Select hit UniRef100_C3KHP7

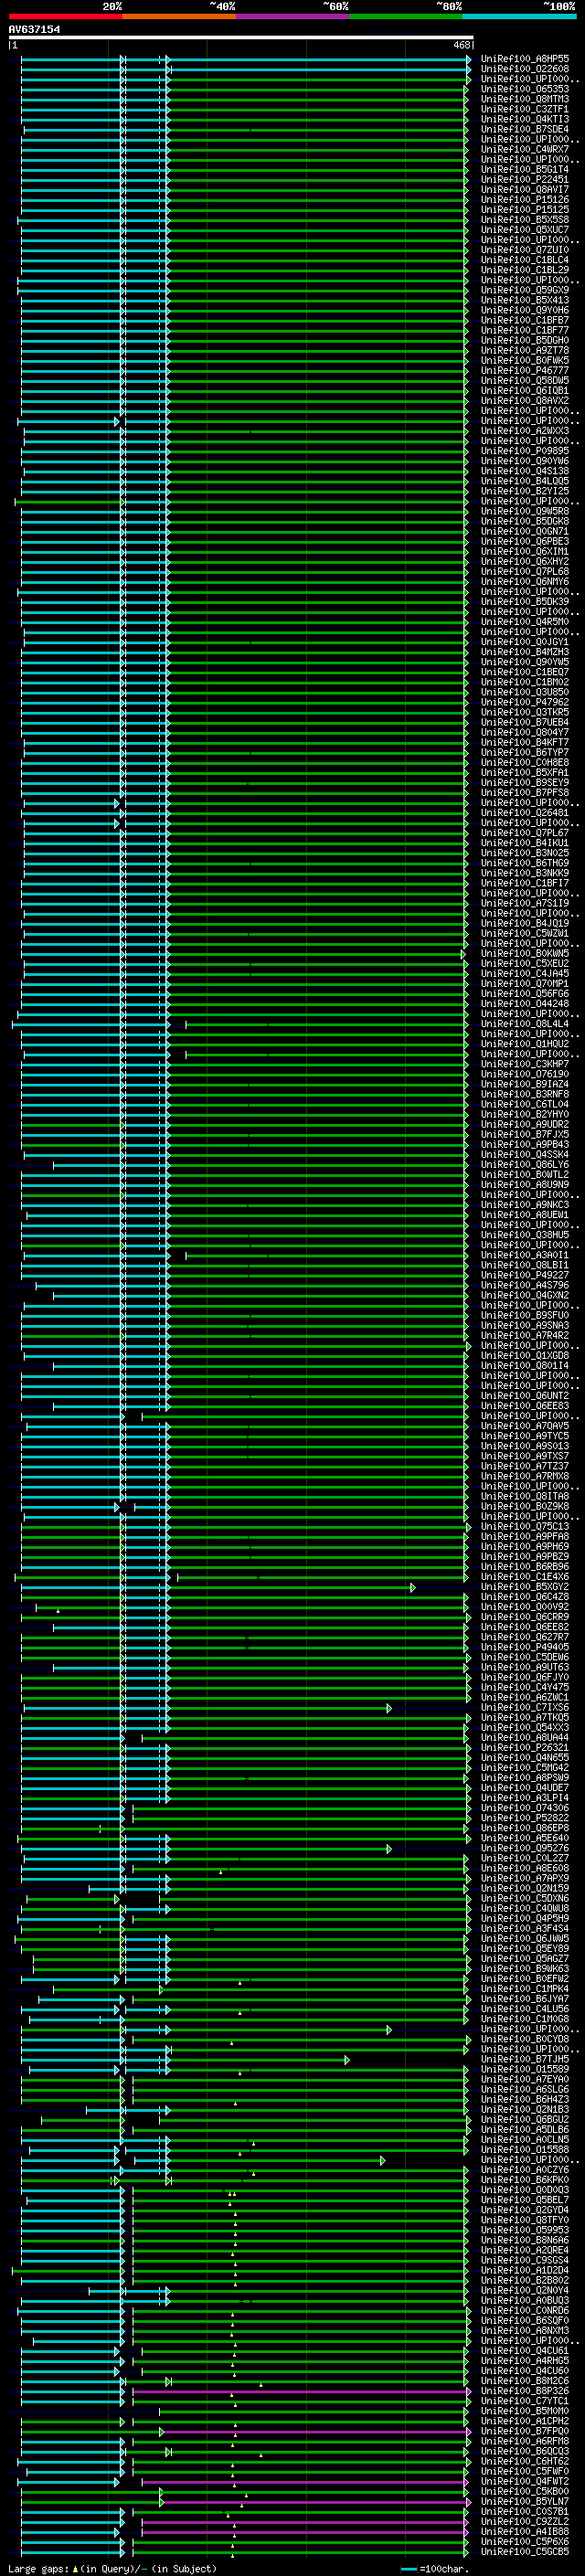(525, 1064)
